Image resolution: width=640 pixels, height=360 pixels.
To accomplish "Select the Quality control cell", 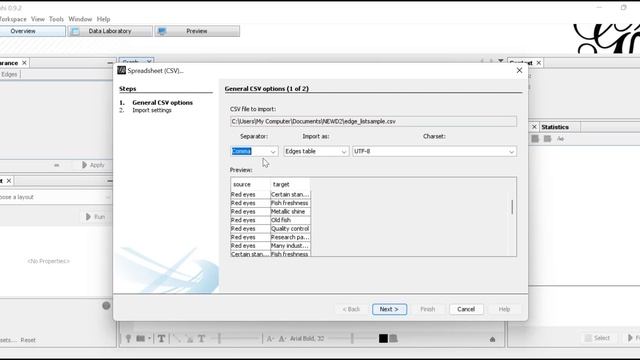I will tap(290, 229).
